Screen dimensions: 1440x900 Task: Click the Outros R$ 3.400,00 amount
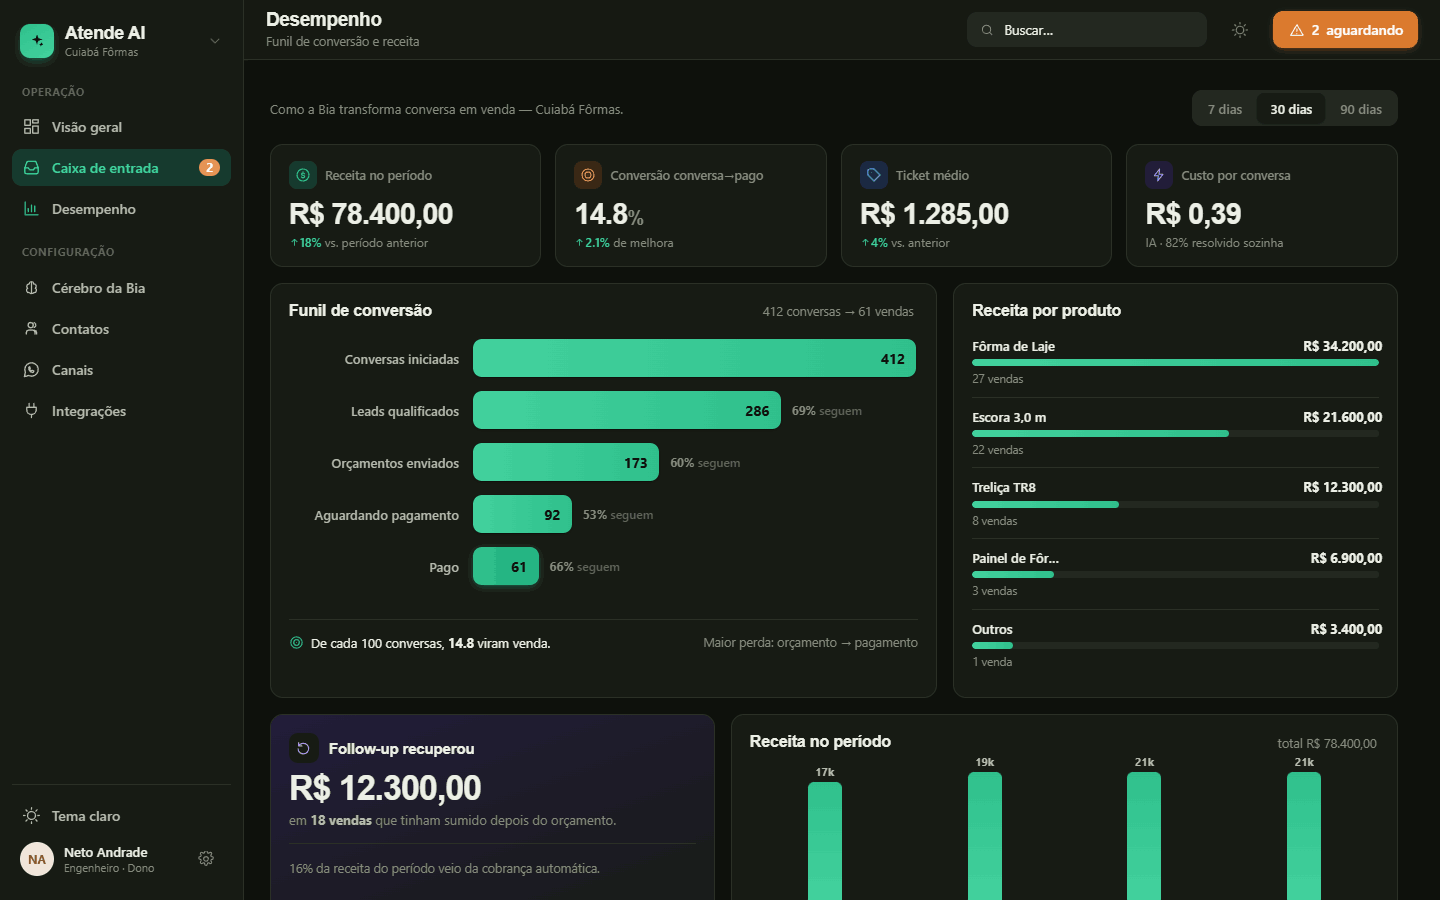click(1346, 630)
